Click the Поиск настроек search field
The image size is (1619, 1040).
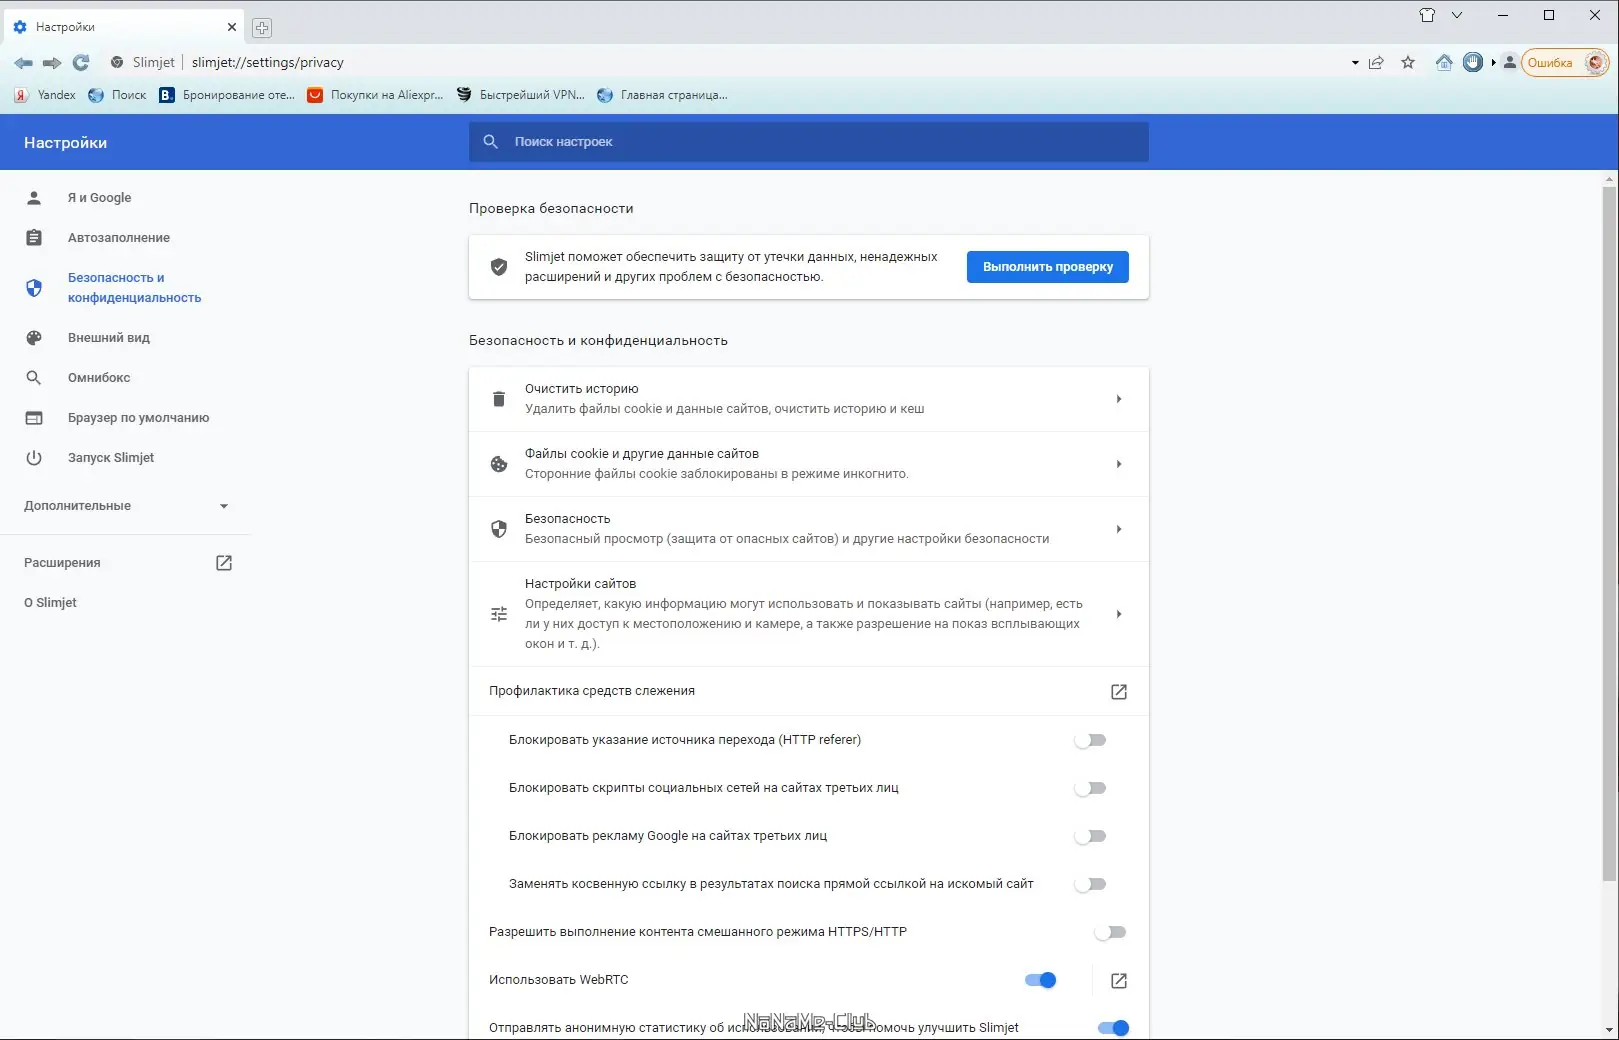(808, 141)
